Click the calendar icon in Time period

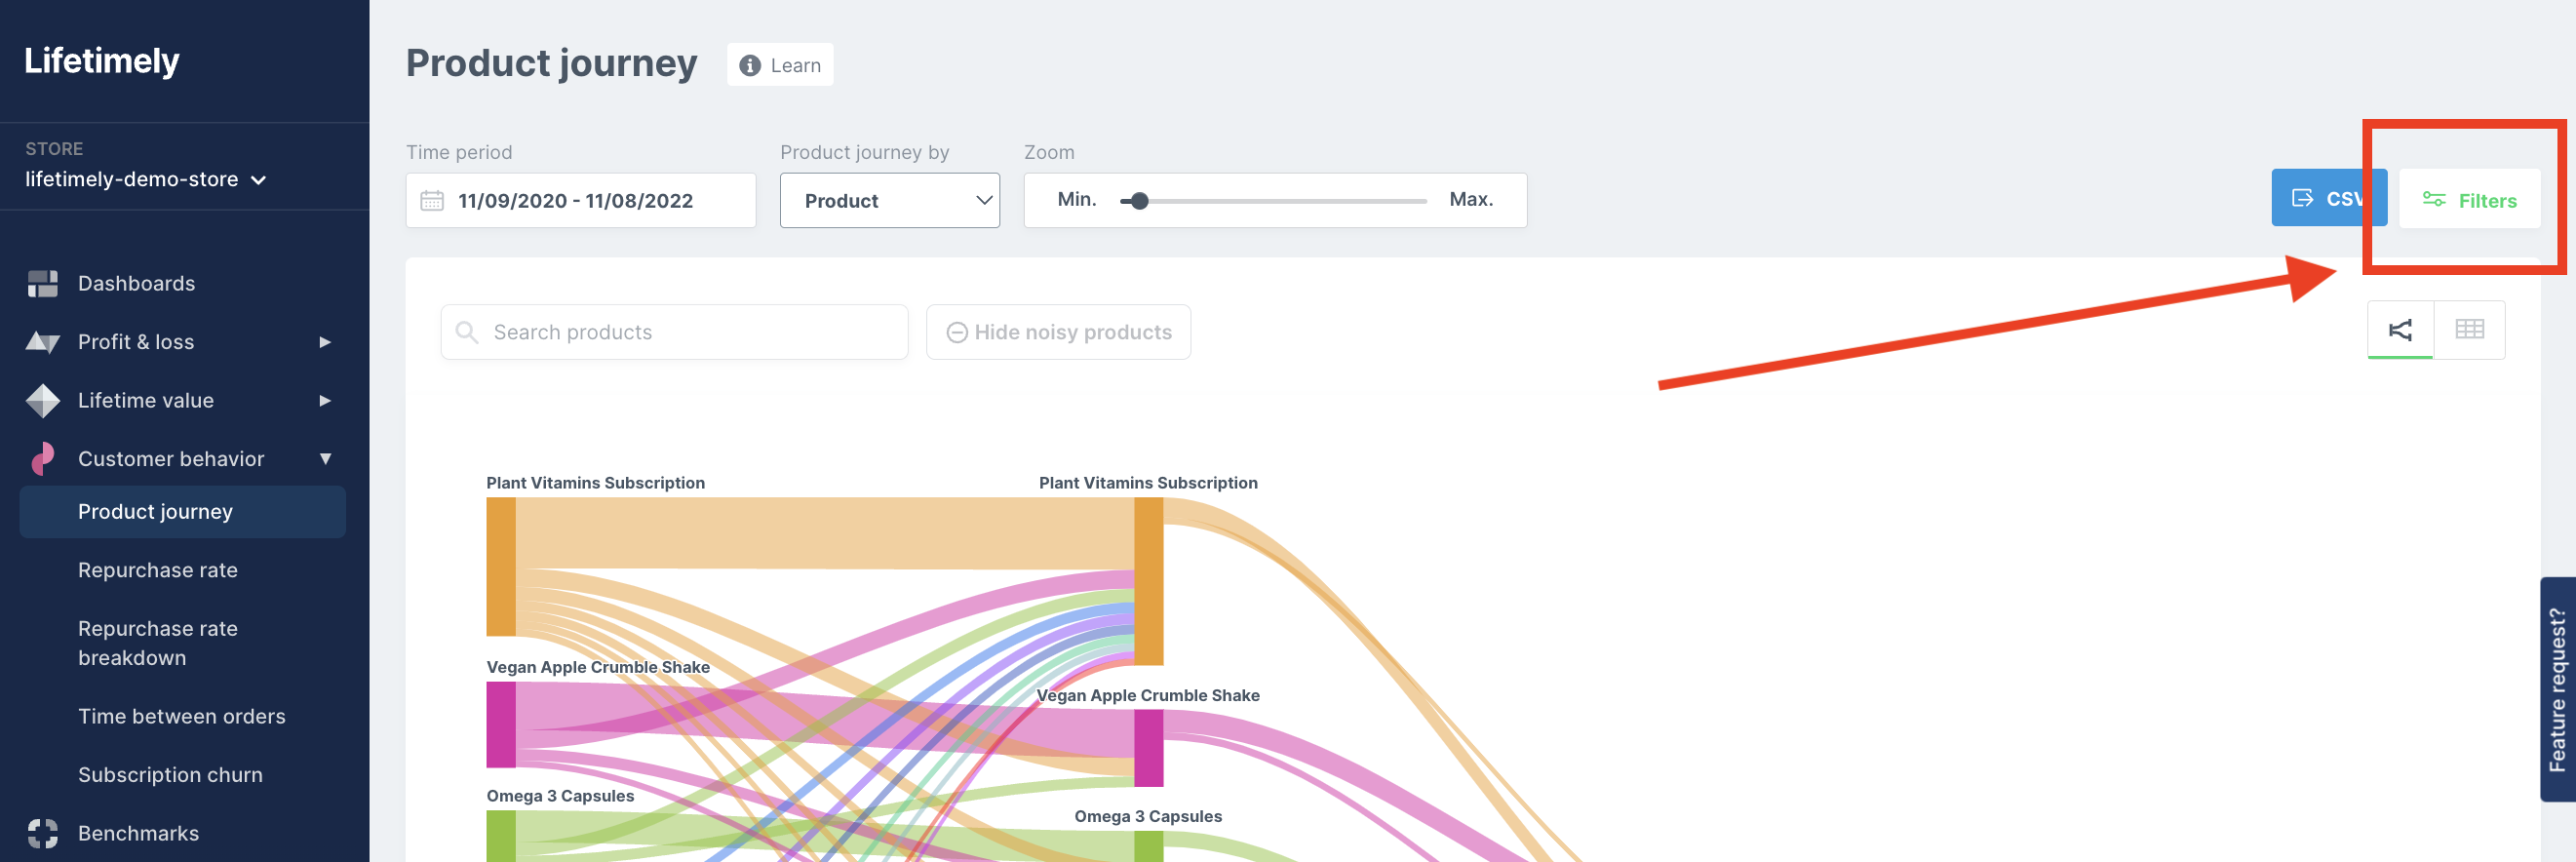click(x=432, y=201)
